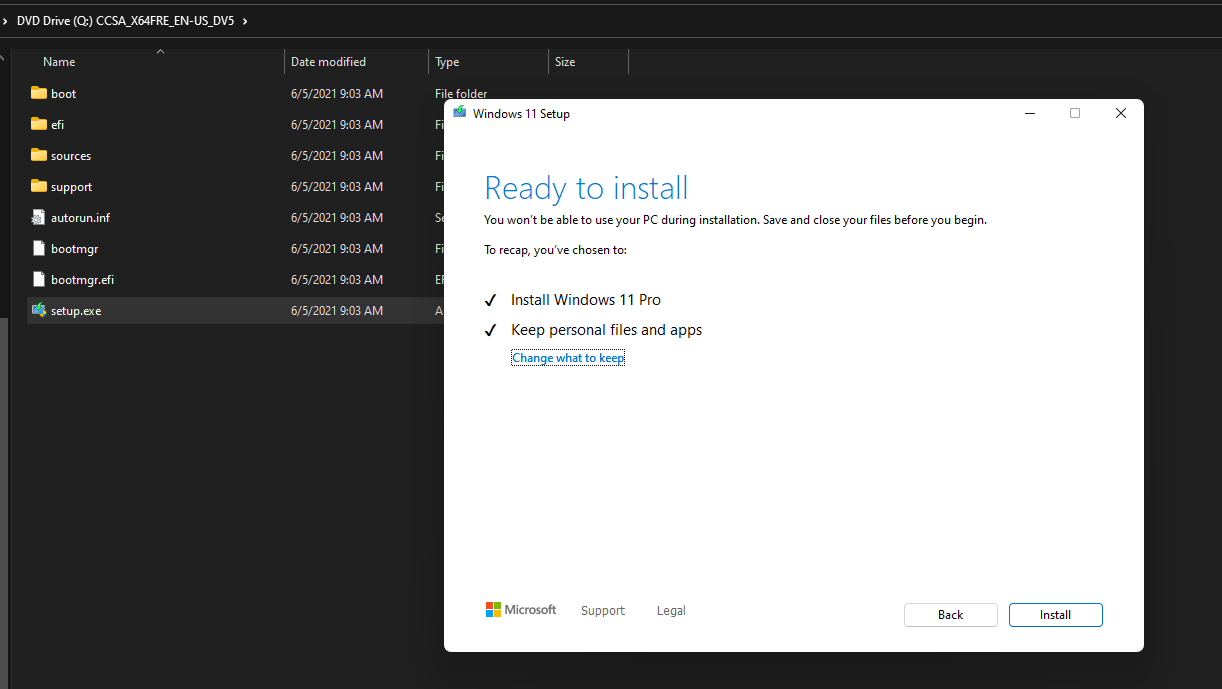Open the Change what to keep link
Viewport: 1222px width, 689px height.
pyautogui.click(x=568, y=358)
